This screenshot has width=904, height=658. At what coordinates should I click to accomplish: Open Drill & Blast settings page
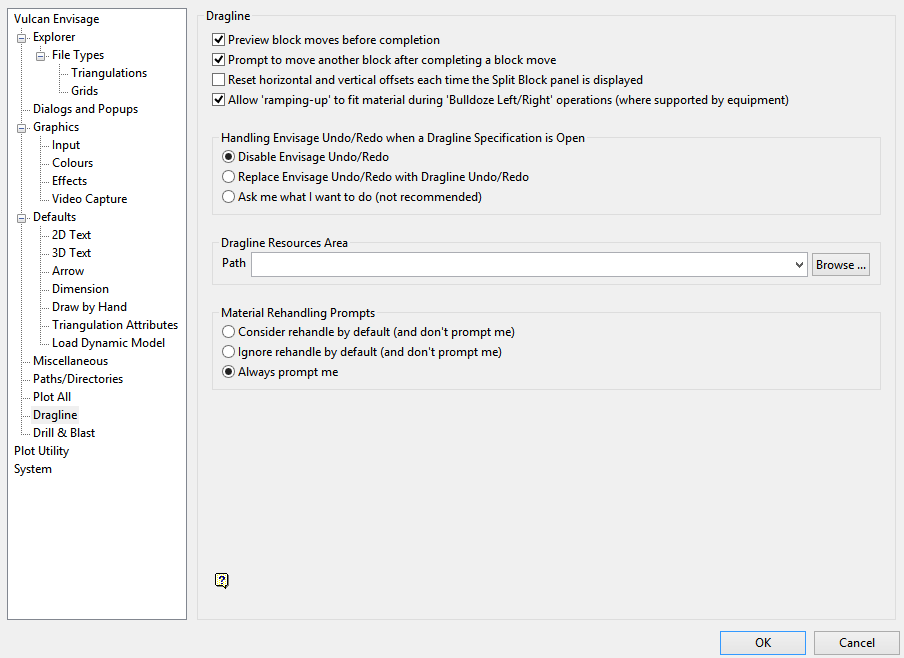(64, 433)
